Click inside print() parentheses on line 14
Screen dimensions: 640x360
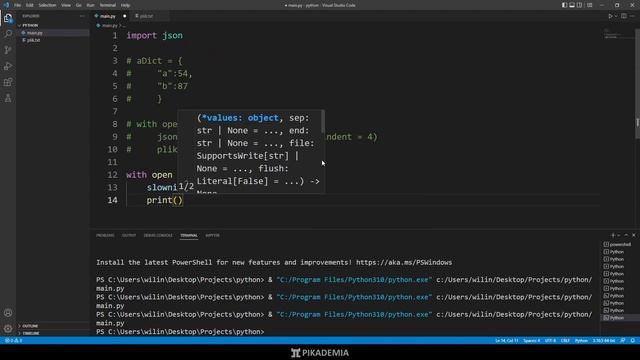pyautogui.click(x=178, y=200)
